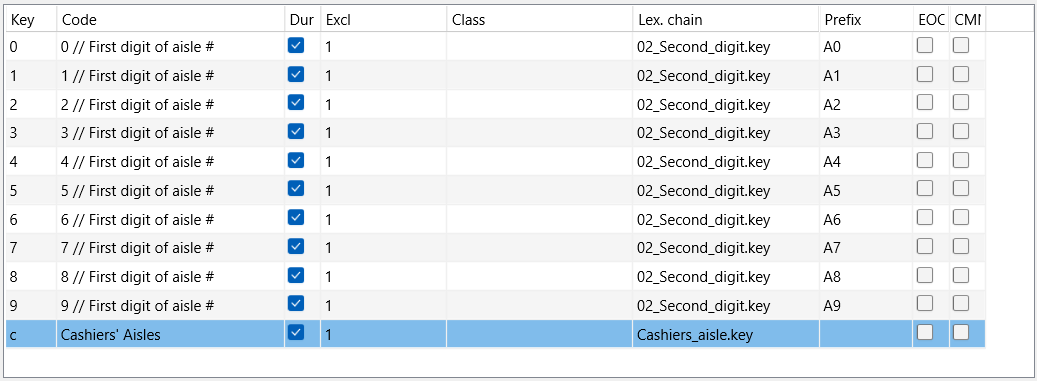Screen dimensions: 1037x381
Task: Uncheck Dur for Cashiers' Aisles row
Action: click(x=296, y=333)
